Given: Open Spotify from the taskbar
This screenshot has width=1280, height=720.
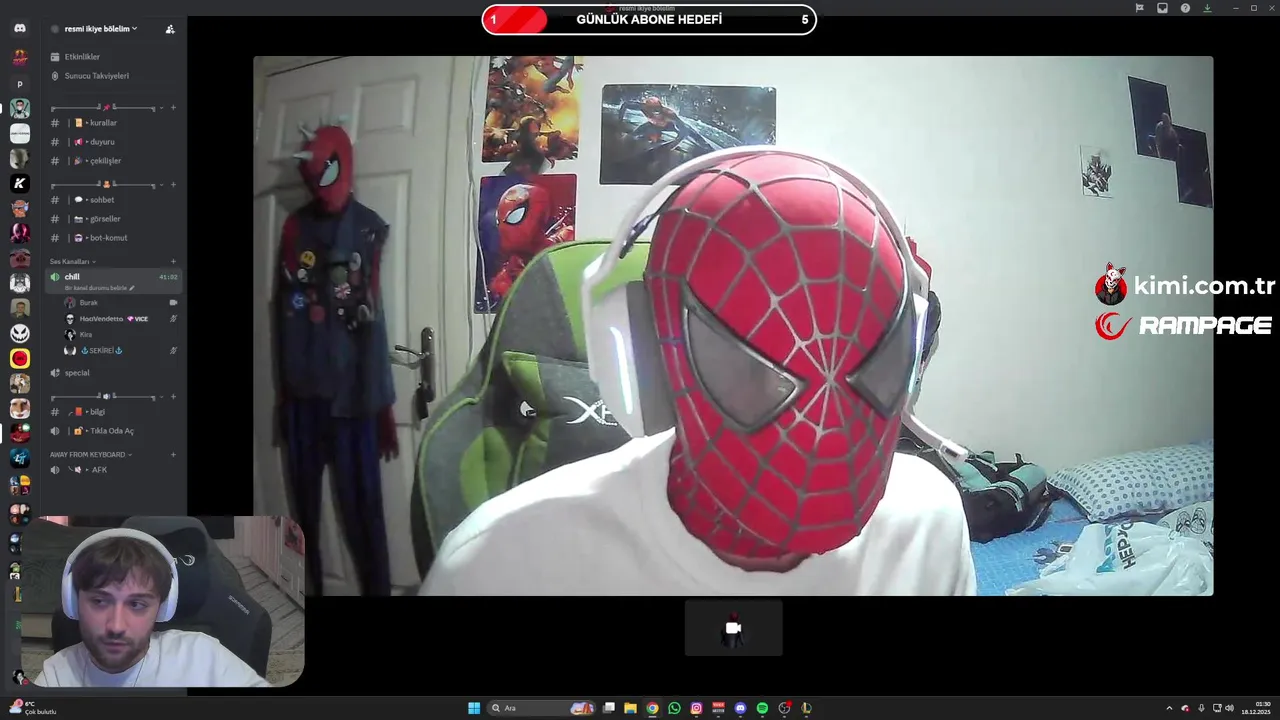Looking at the screenshot, I should point(762,708).
